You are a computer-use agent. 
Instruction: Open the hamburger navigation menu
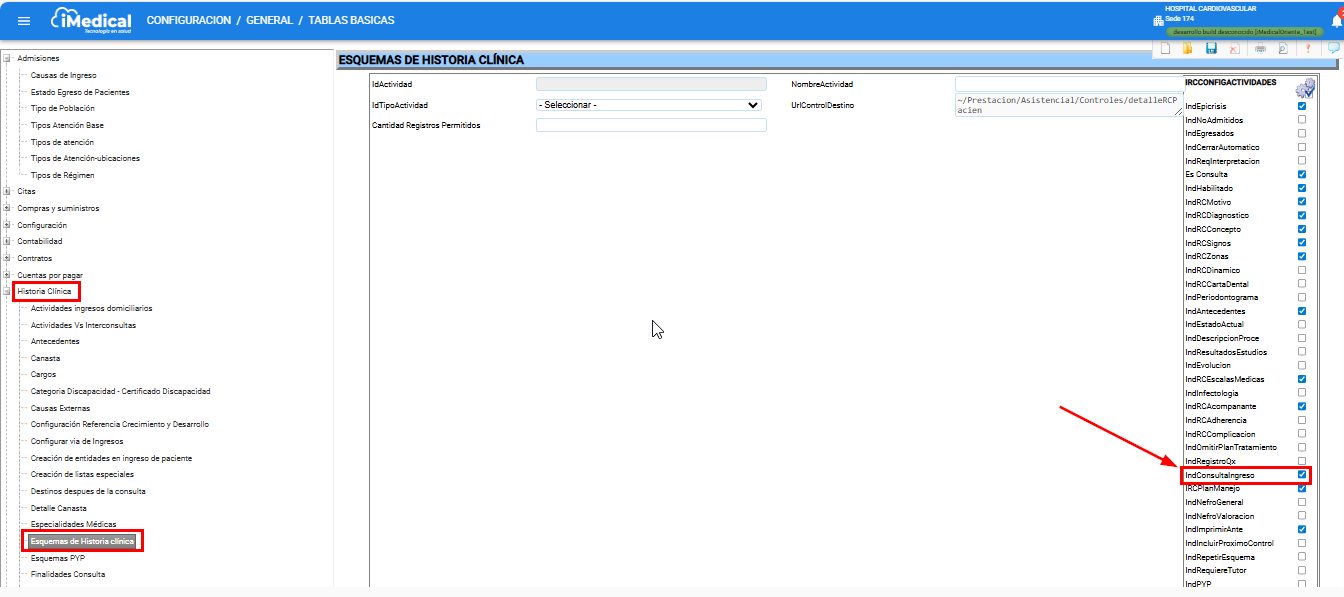pos(24,21)
